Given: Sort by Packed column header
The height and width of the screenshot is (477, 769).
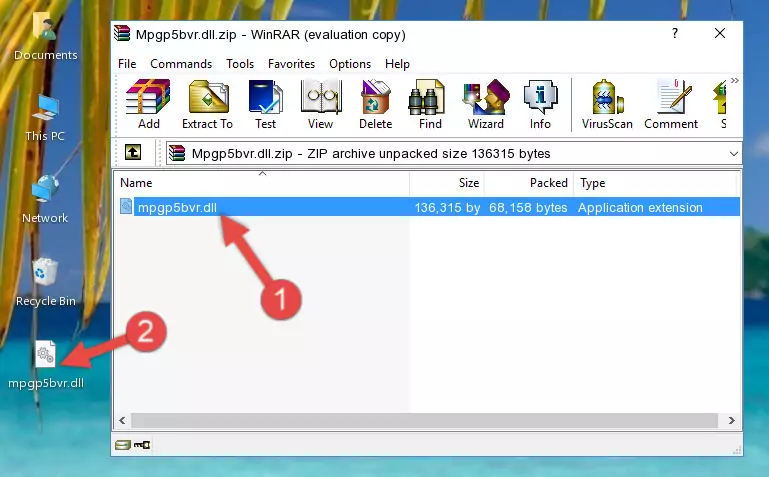Looking at the screenshot, I should point(529,183).
